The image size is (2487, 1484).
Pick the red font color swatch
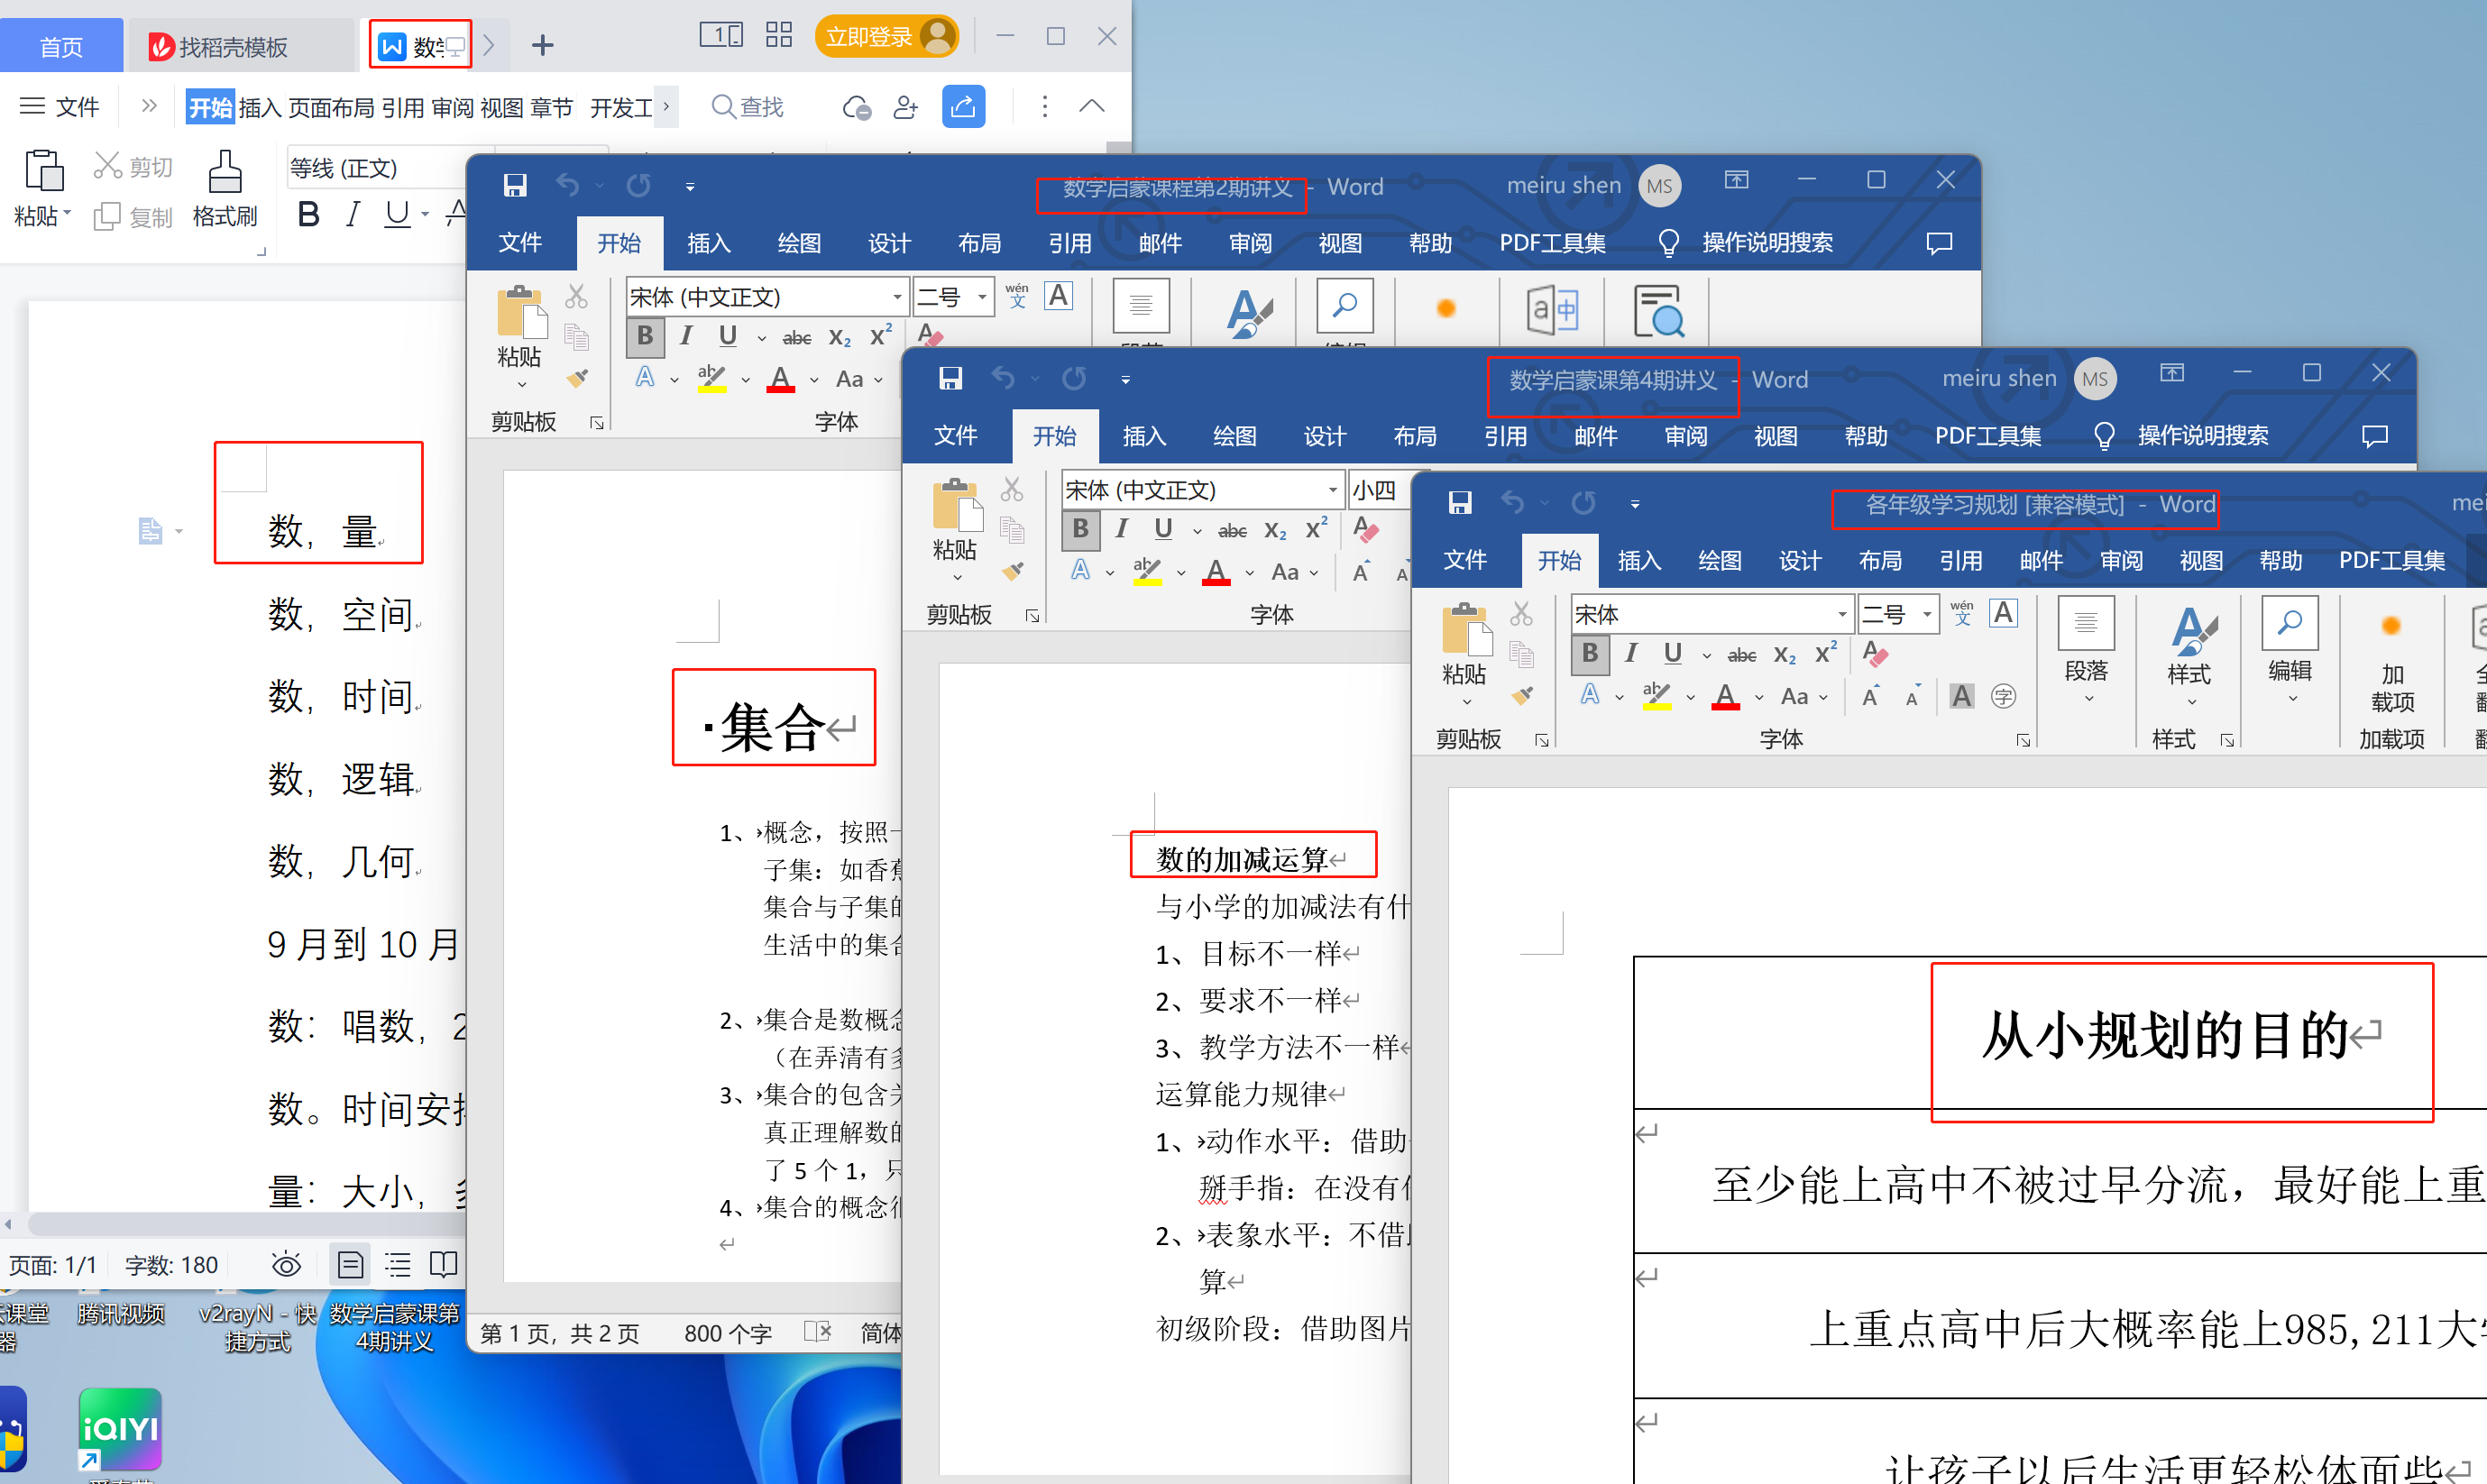pos(1726,695)
